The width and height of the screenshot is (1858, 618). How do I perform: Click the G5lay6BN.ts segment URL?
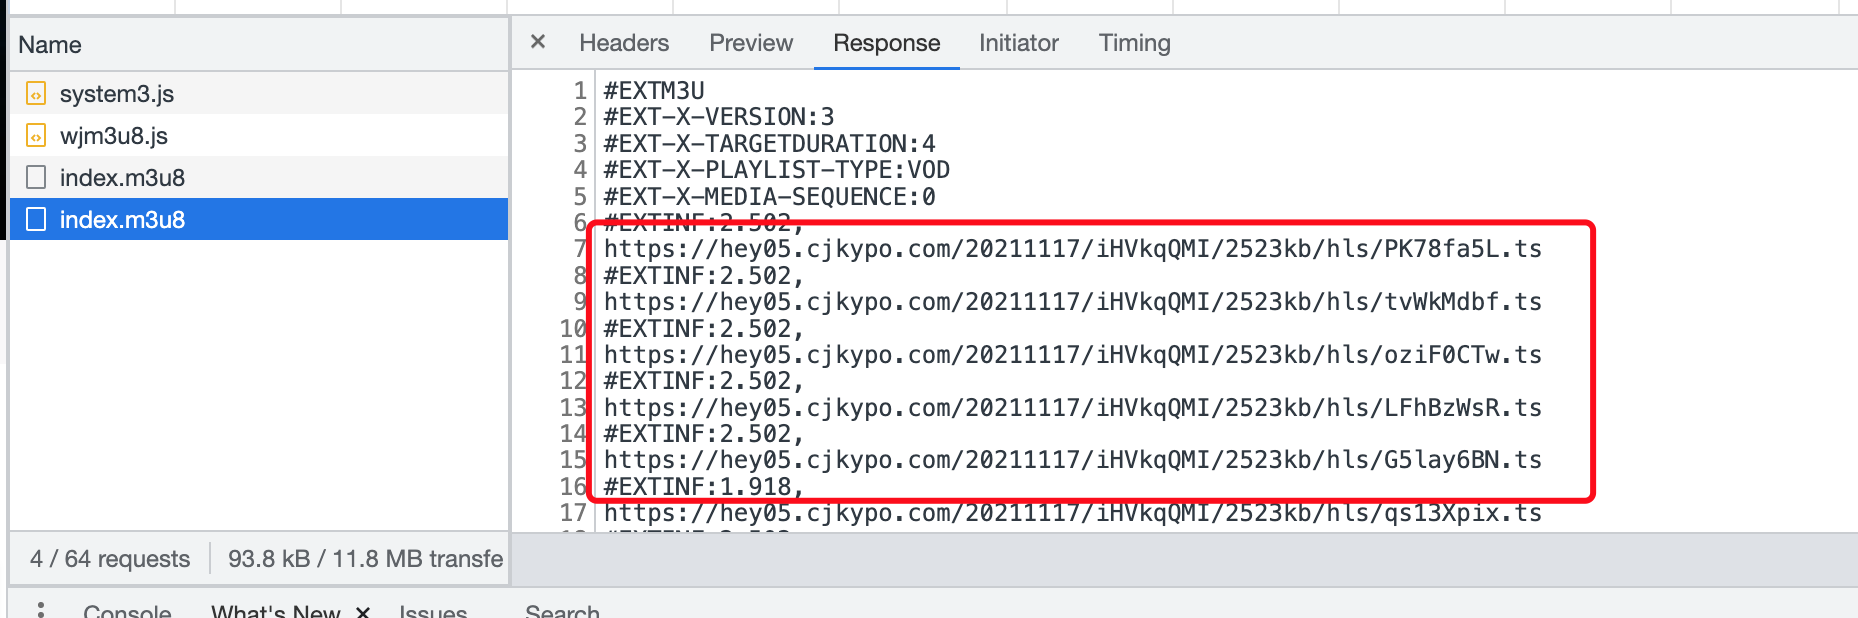[1073, 460]
